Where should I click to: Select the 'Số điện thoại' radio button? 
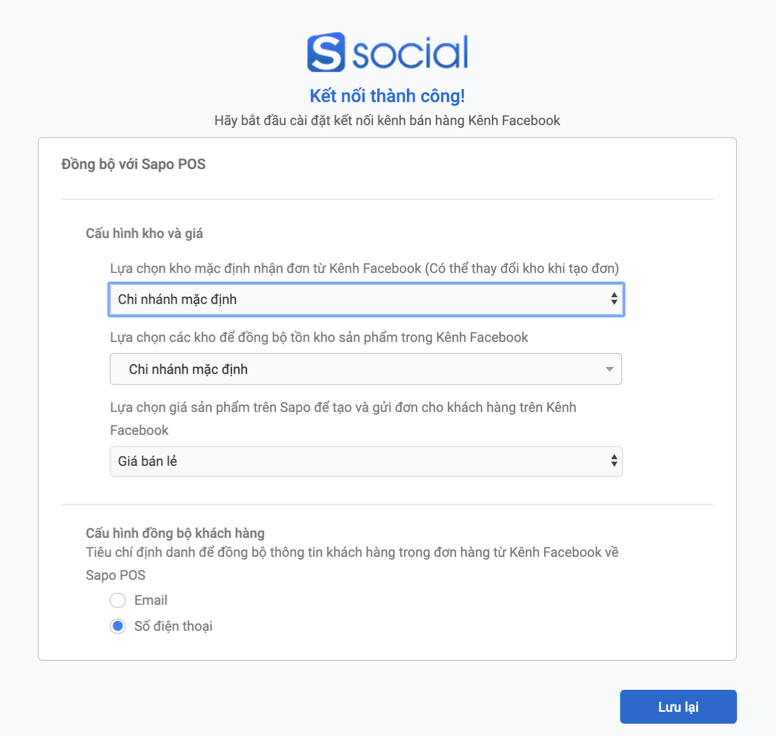[x=117, y=626]
